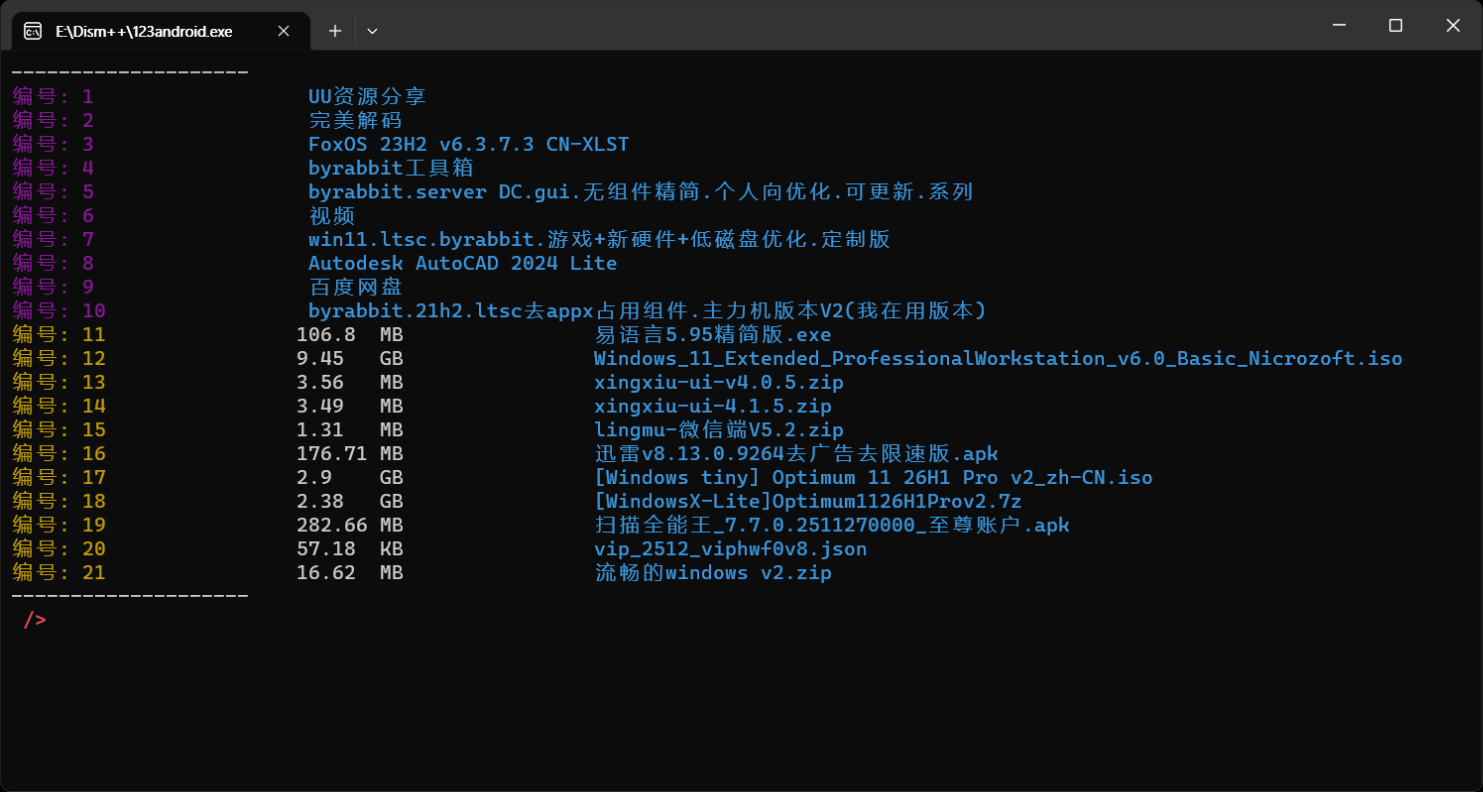The height and width of the screenshot is (792, 1483).
Task: Open a new terminal tab with the plus icon
Action: (x=335, y=31)
